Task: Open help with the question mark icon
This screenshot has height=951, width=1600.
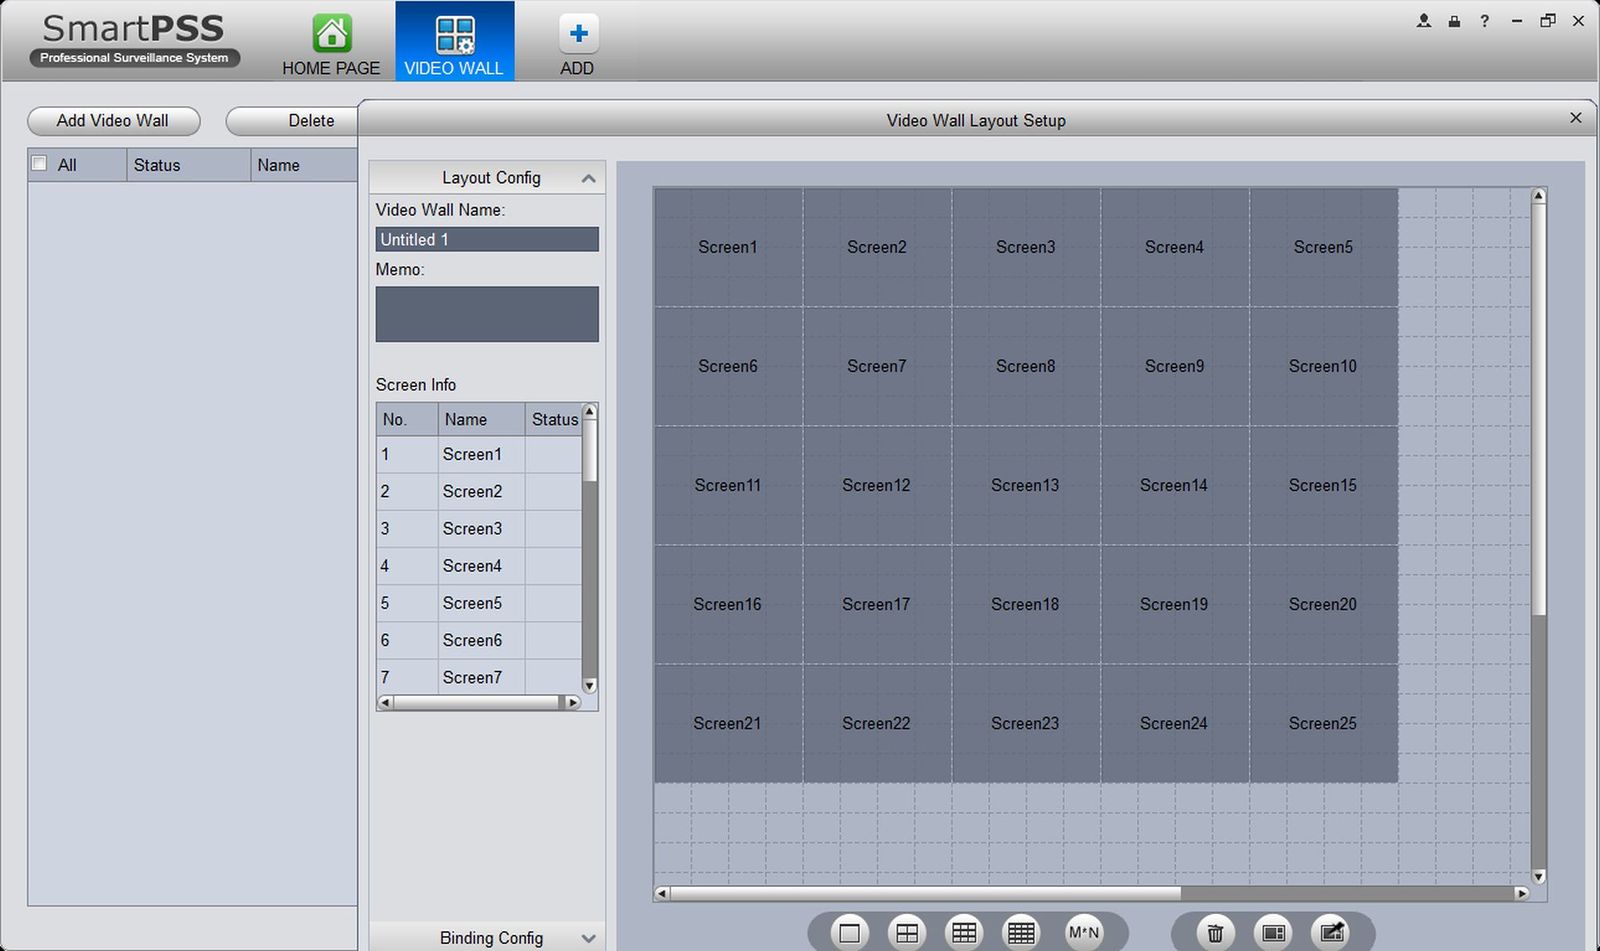Action: point(1485,21)
